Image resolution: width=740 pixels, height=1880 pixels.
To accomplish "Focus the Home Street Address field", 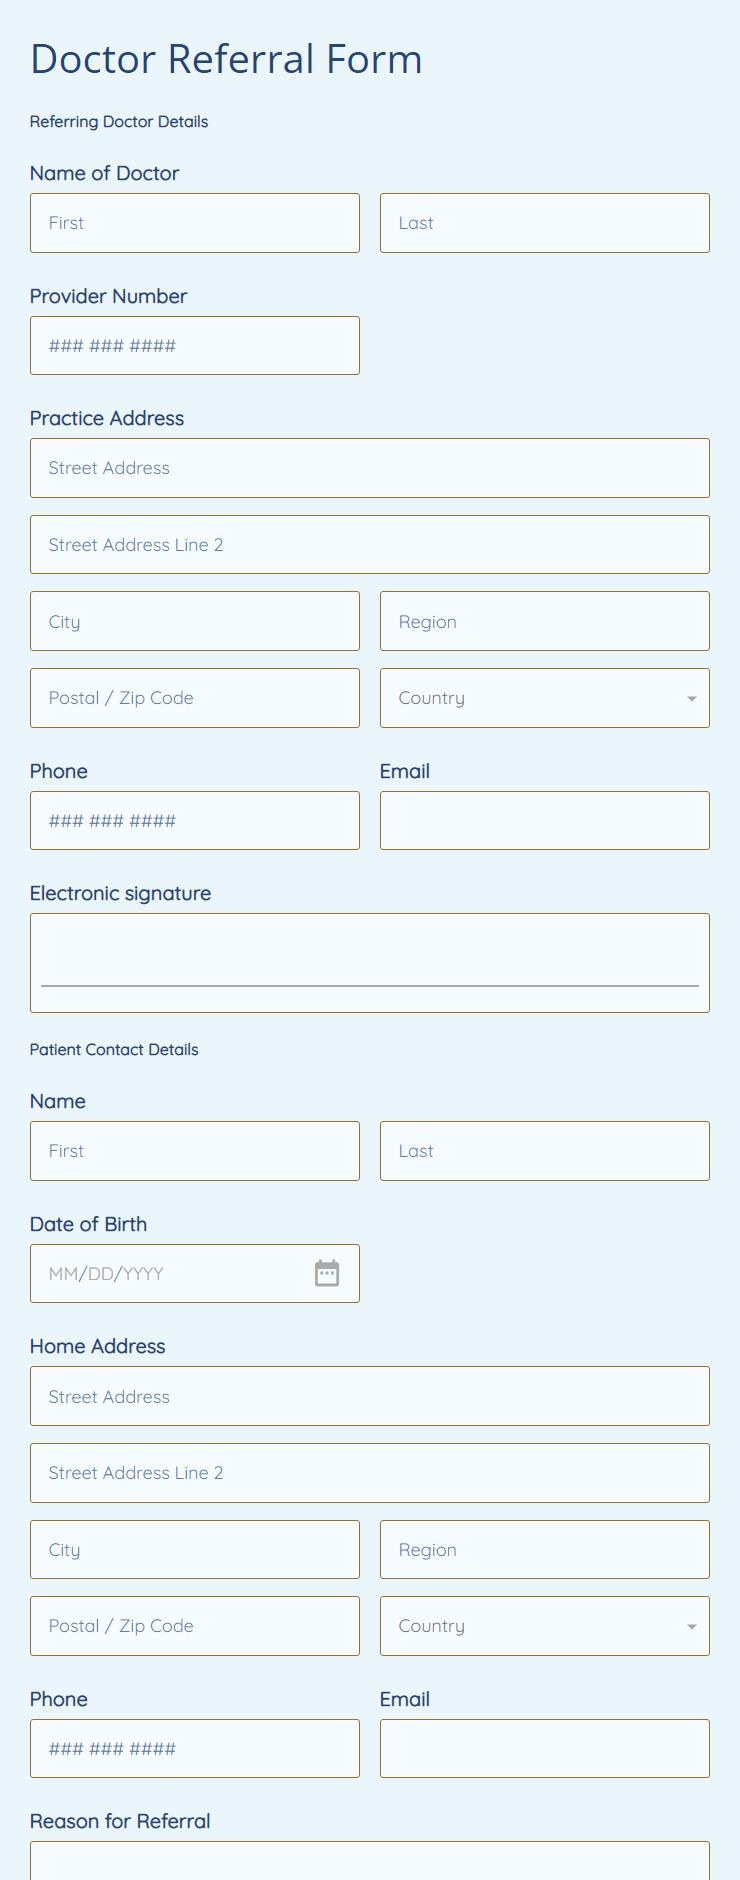I will click(x=370, y=1396).
